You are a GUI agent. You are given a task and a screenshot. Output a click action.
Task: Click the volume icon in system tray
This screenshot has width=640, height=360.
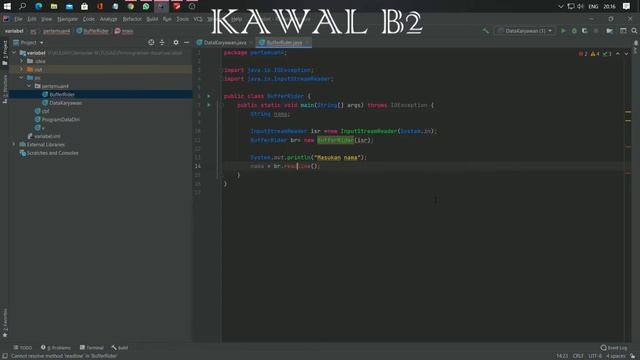pos(580,6)
